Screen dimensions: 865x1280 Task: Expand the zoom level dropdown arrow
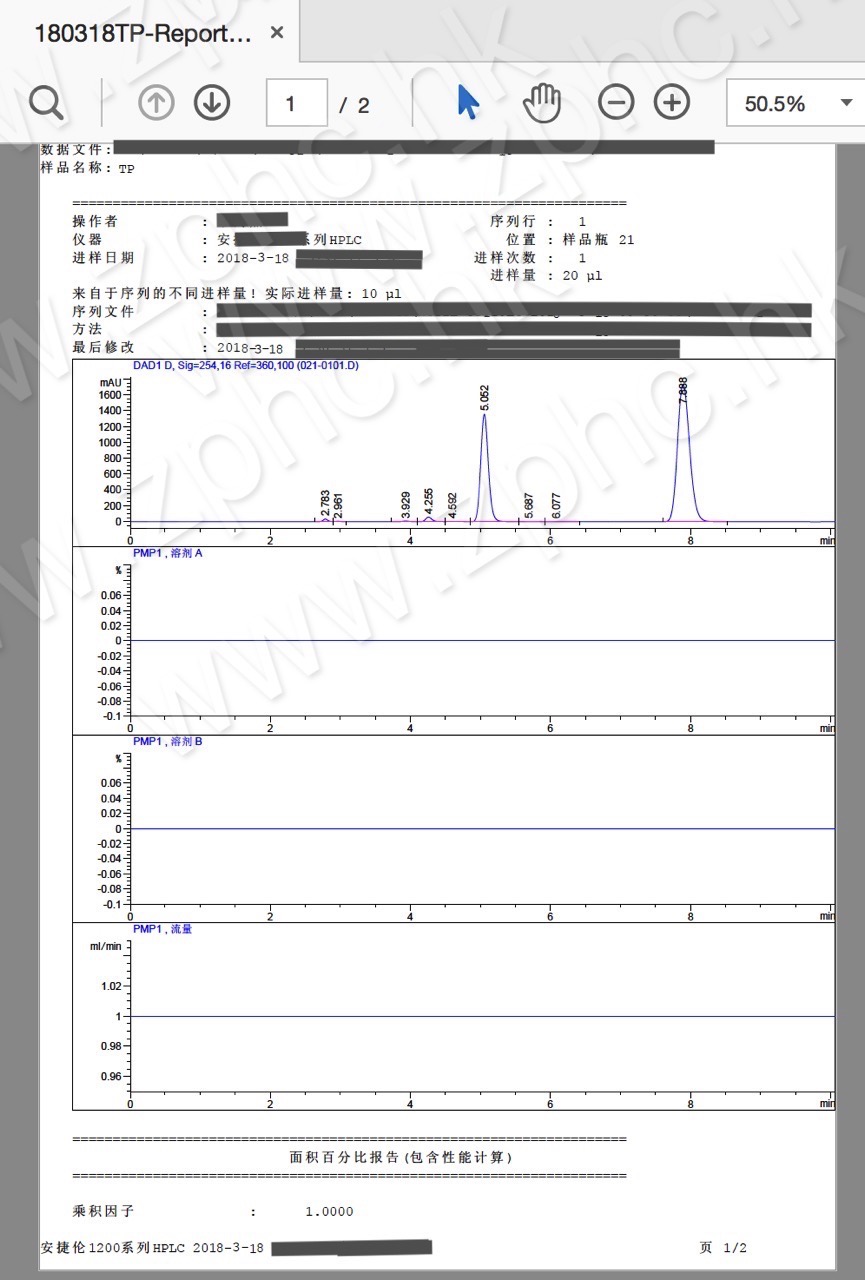coord(846,103)
